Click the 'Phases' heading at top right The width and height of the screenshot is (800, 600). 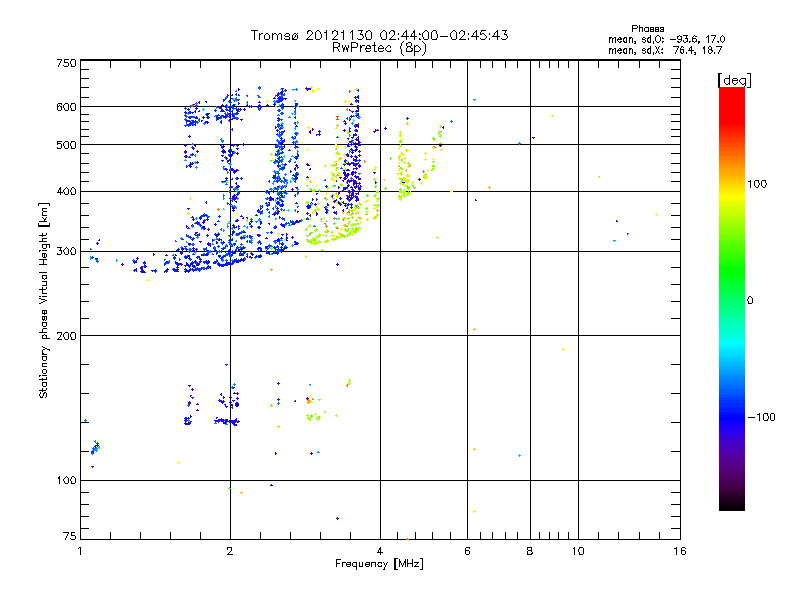pyautogui.click(x=647, y=29)
